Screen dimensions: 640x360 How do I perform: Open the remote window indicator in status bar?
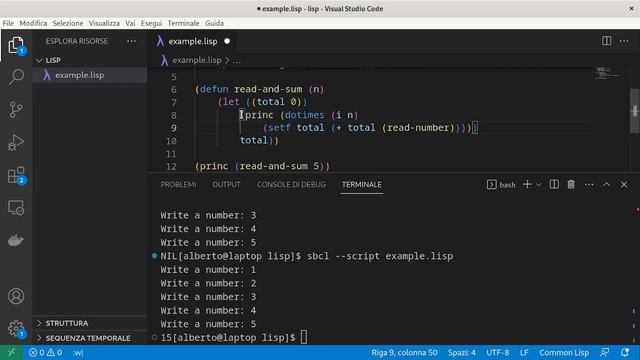[x=11, y=353]
